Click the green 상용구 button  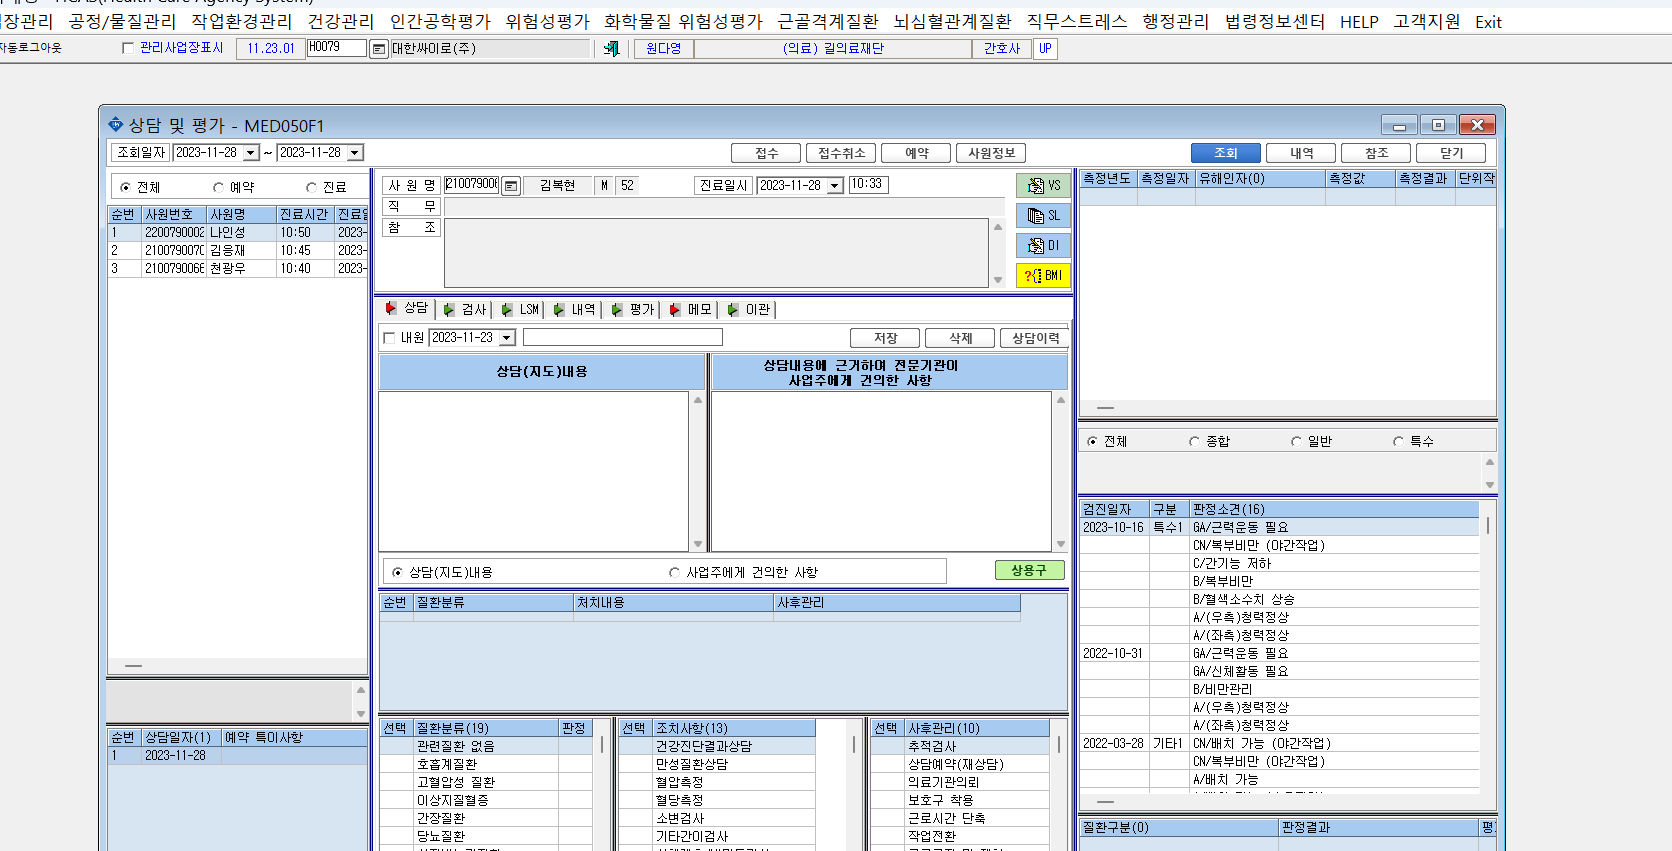(x=1029, y=570)
